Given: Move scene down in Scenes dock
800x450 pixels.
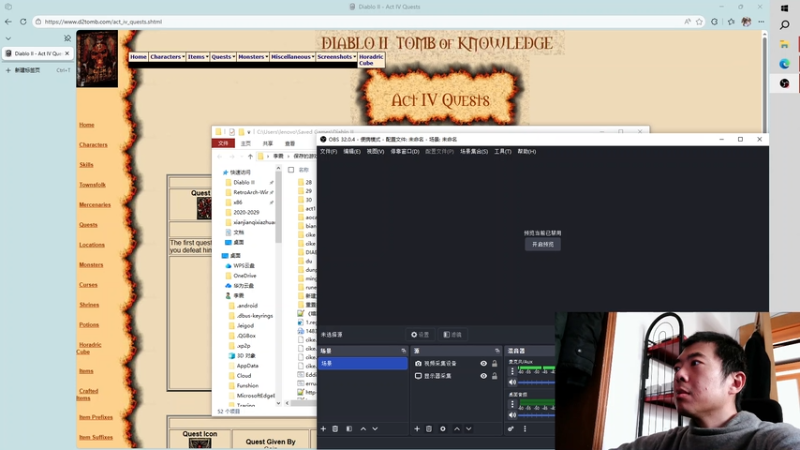Looking at the screenshot, I should tap(375, 429).
